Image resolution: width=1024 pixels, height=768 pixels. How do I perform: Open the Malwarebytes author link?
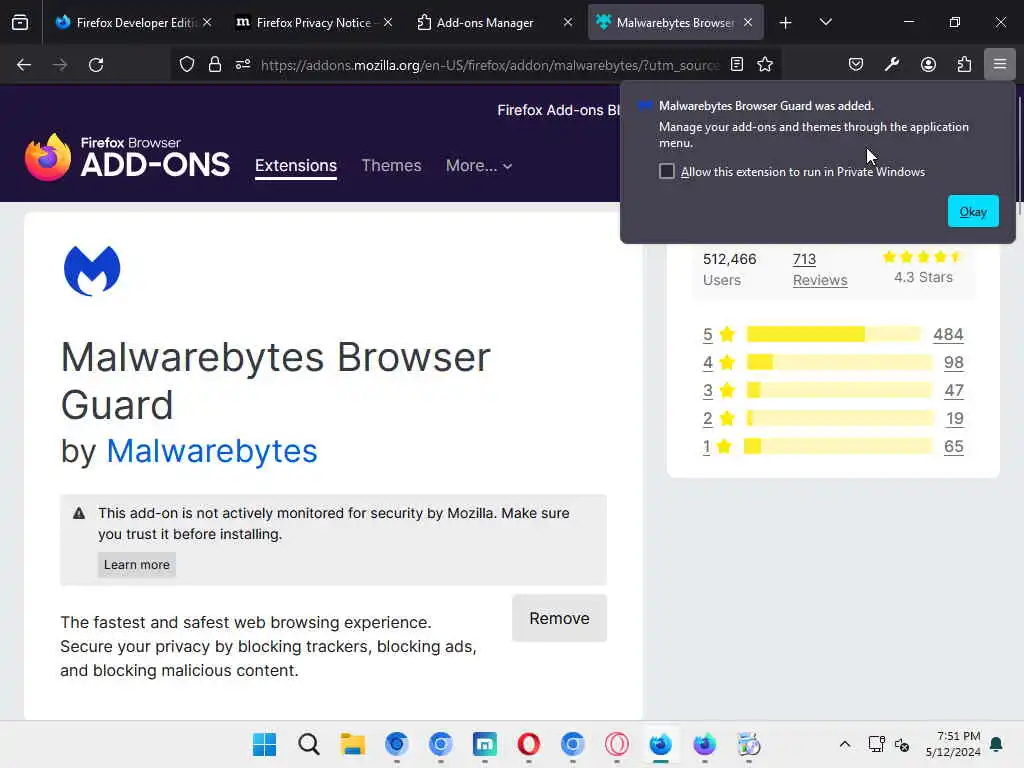click(212, 451)
